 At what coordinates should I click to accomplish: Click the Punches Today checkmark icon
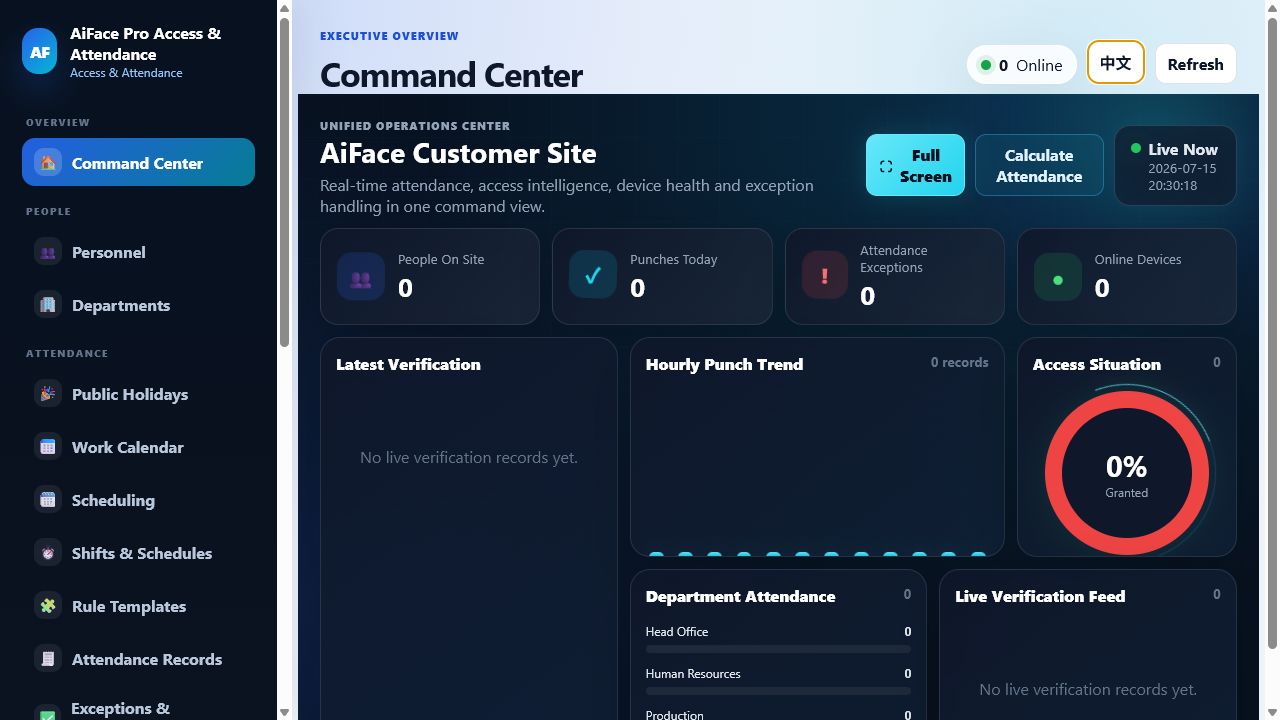click(593, 275)
